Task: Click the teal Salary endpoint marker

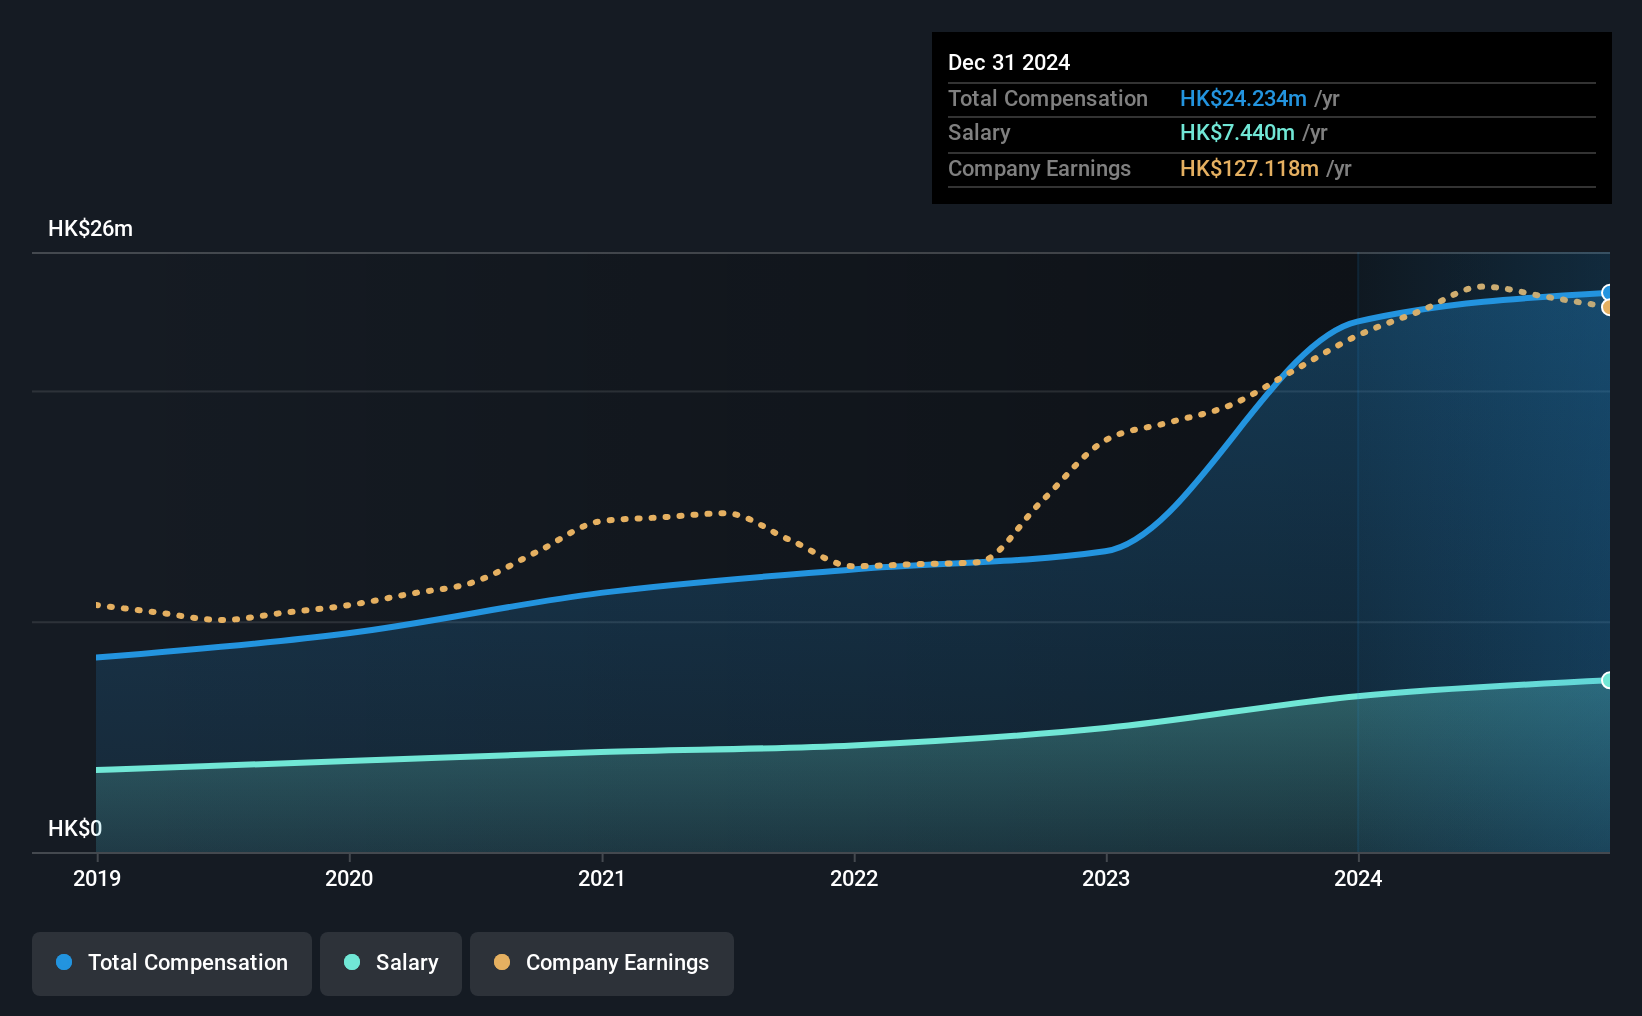Action: 1607,680
